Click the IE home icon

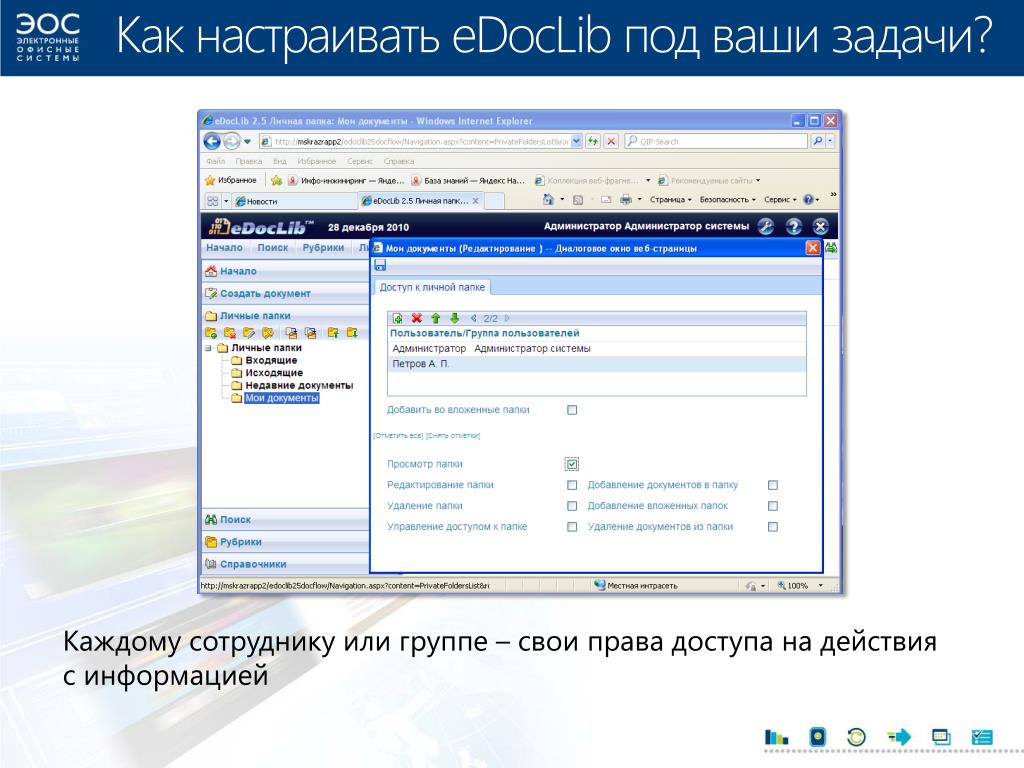coord(549,200)
